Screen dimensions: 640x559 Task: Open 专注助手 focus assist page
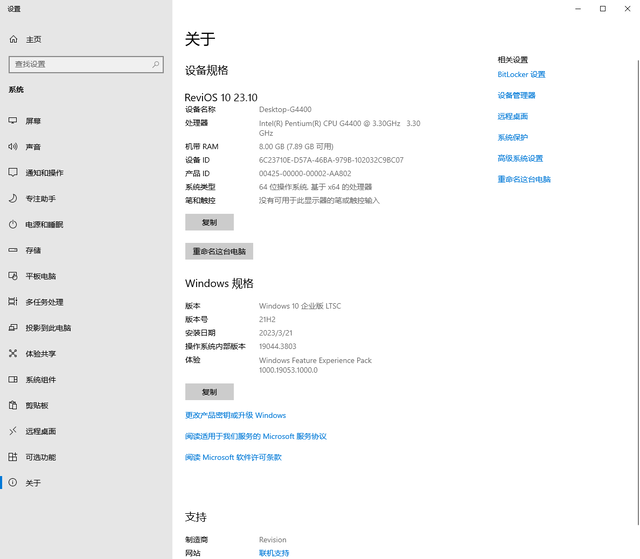pos(40,198)
